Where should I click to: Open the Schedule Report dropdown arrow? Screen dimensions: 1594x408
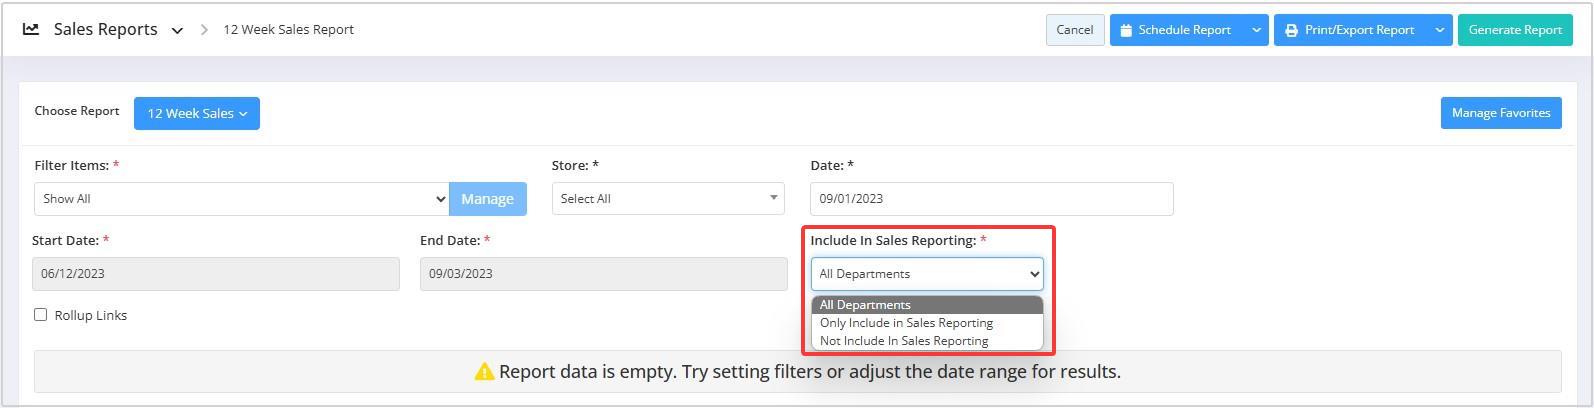[x=1256, y=30]
